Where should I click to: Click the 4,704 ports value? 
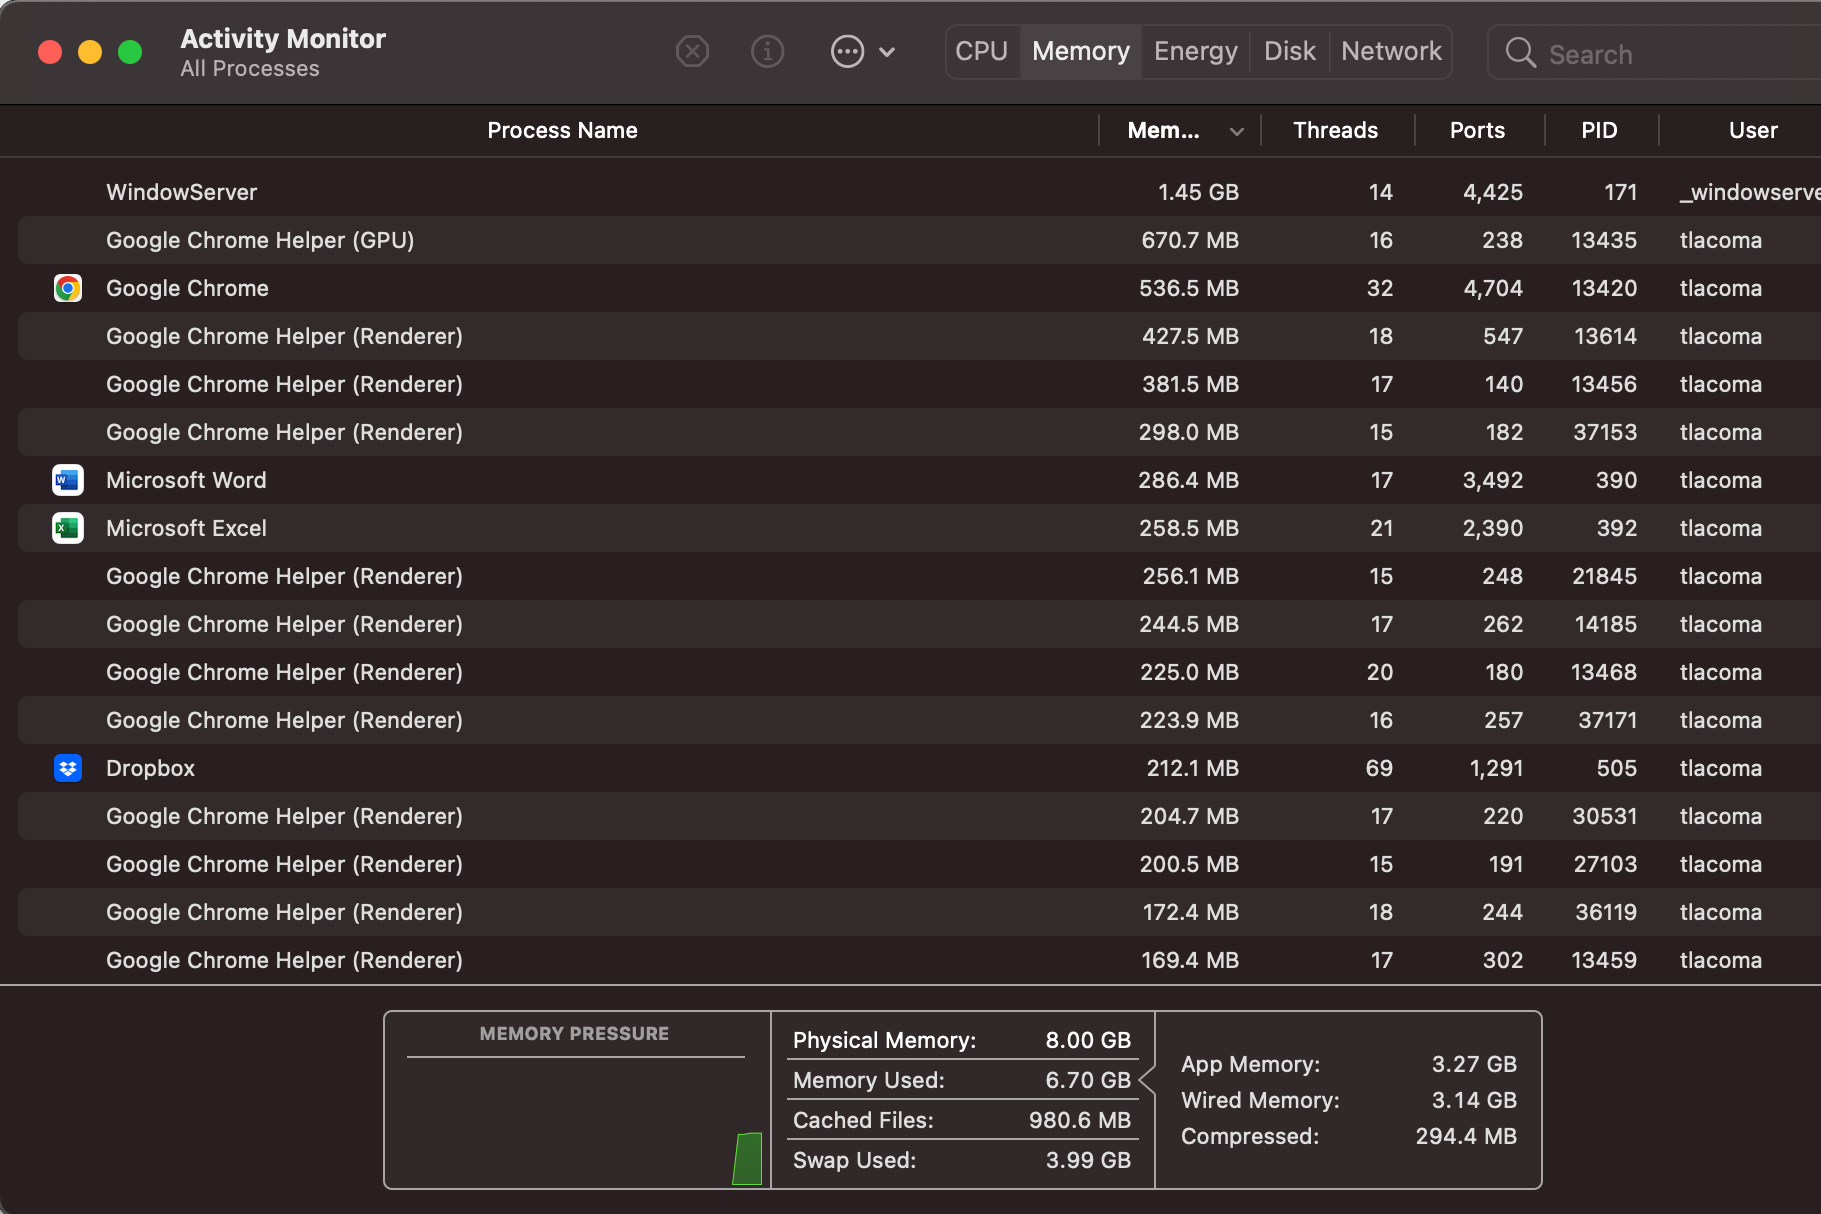1493,288
